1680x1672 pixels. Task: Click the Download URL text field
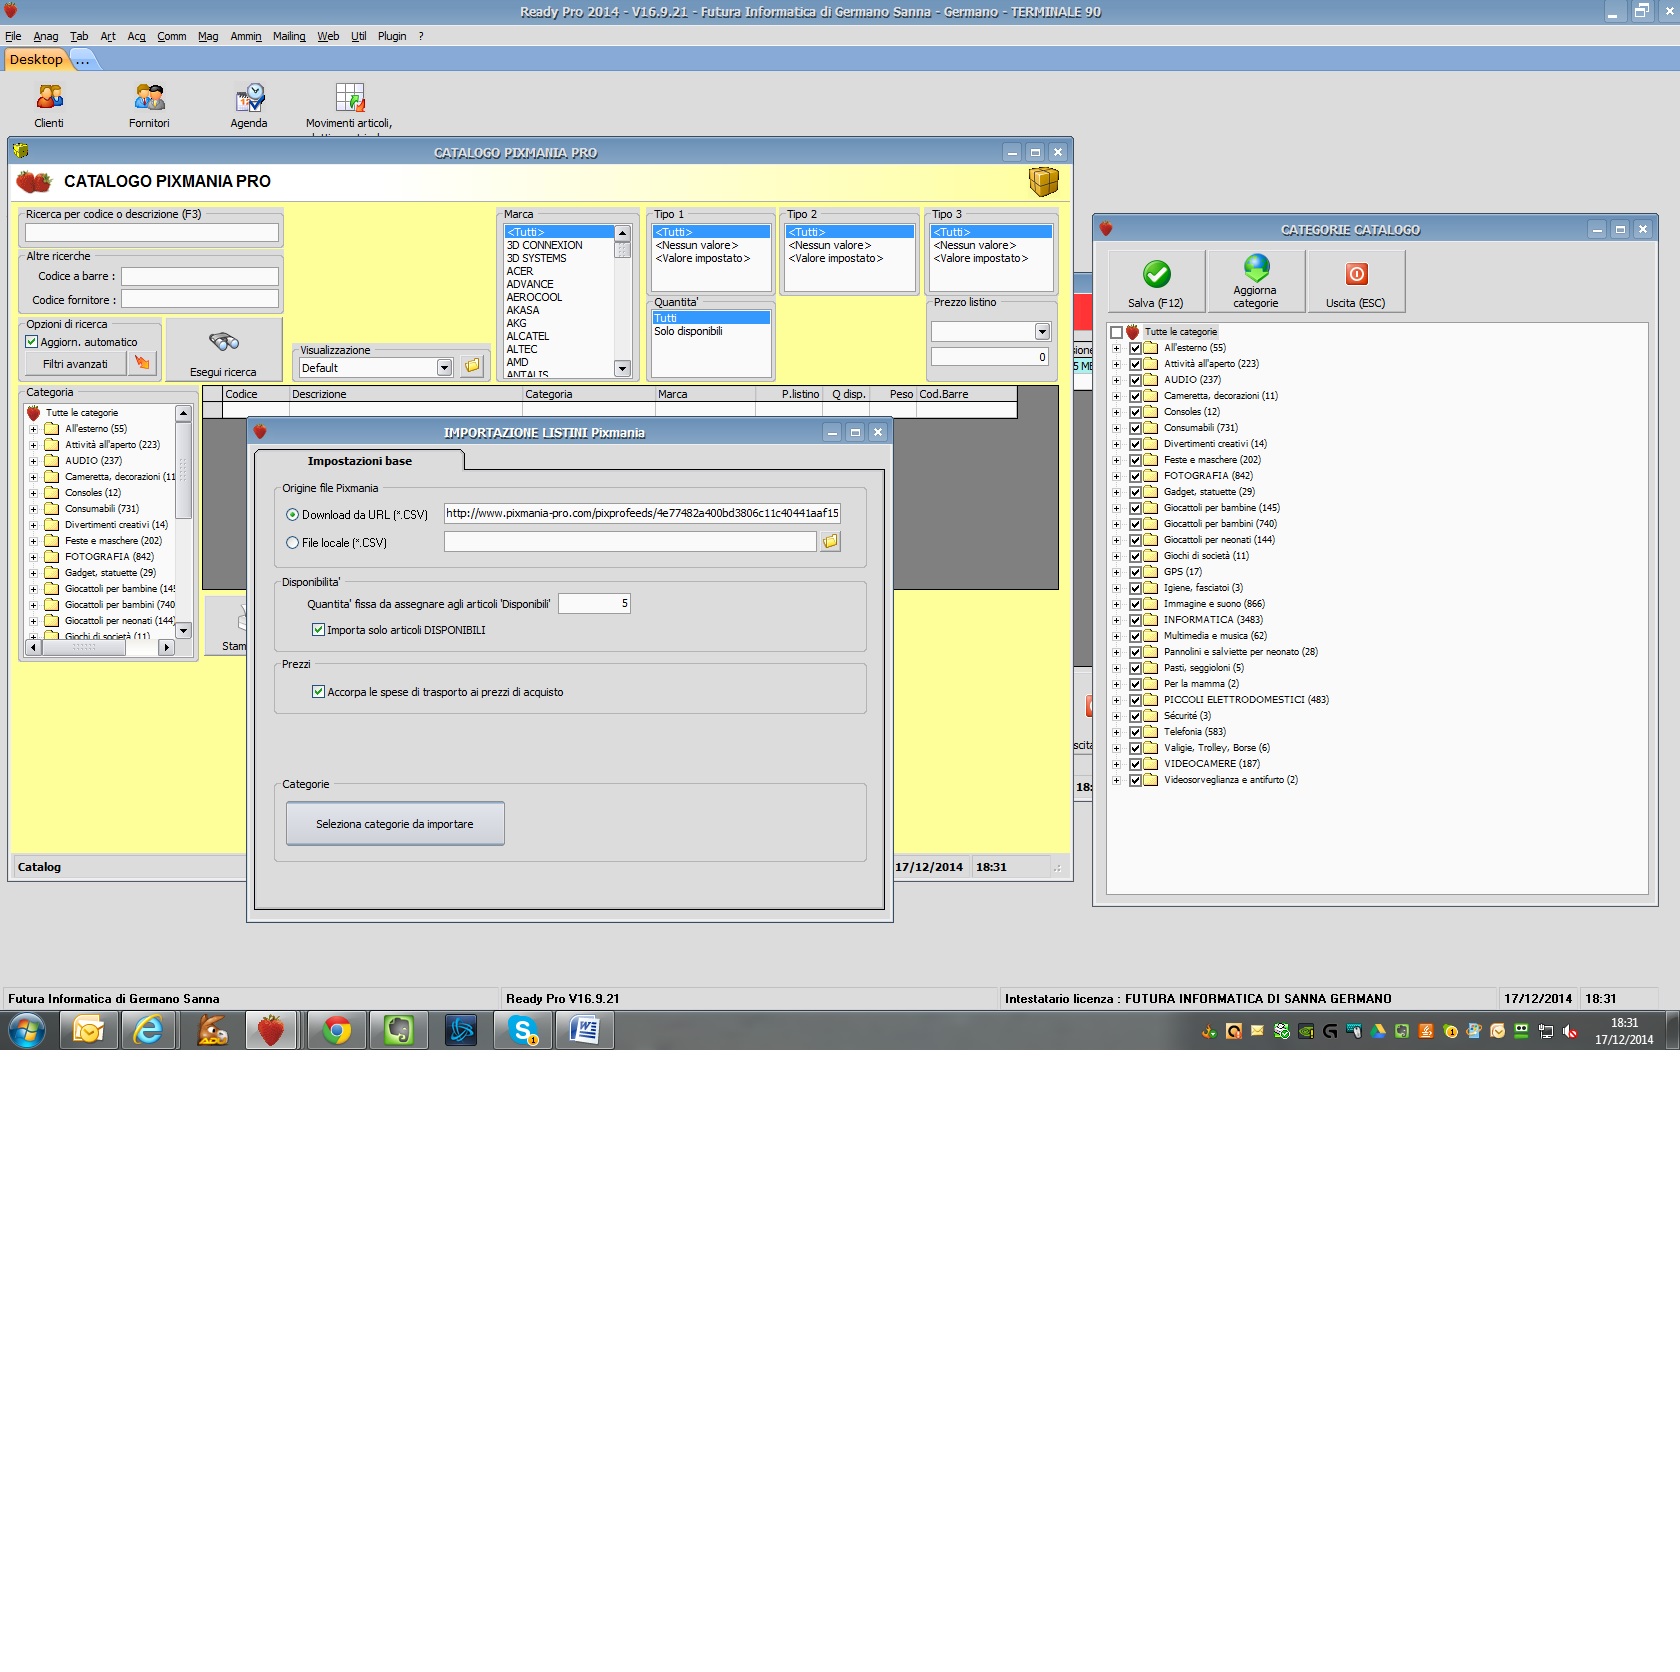tap(642, 514)
